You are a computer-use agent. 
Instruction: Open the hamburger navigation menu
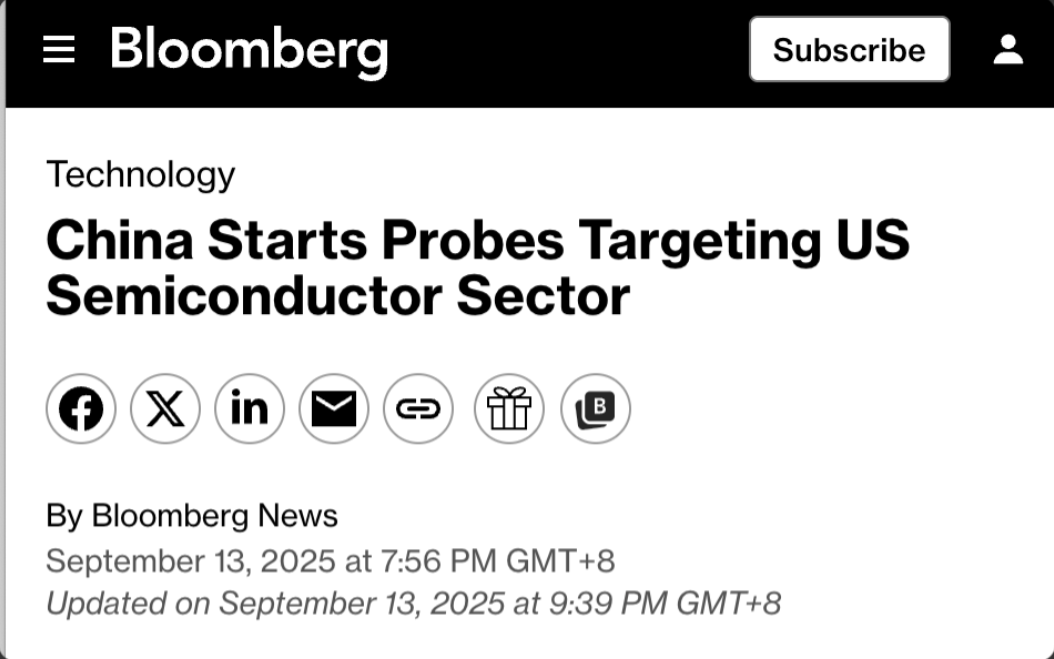tap(58, 50)
